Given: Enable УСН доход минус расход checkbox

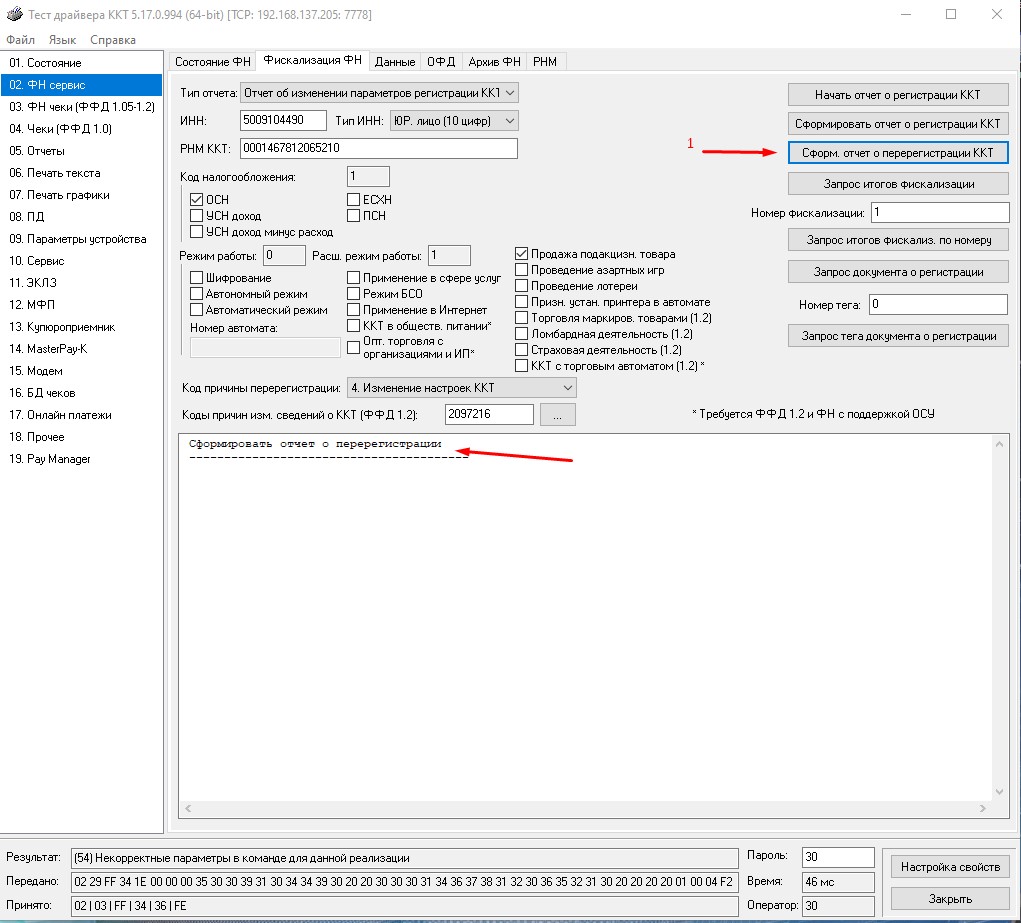Looking at the screenshot, I should point(197,232).
